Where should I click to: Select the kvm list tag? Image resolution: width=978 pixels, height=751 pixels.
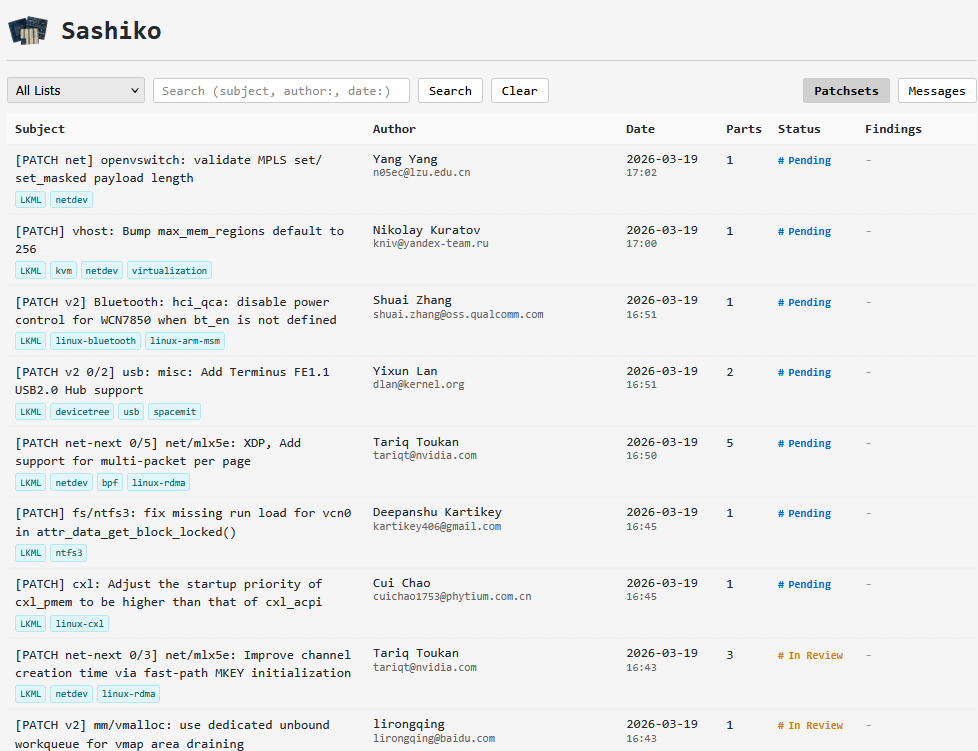pyautogui.click(x=63, y=270)
